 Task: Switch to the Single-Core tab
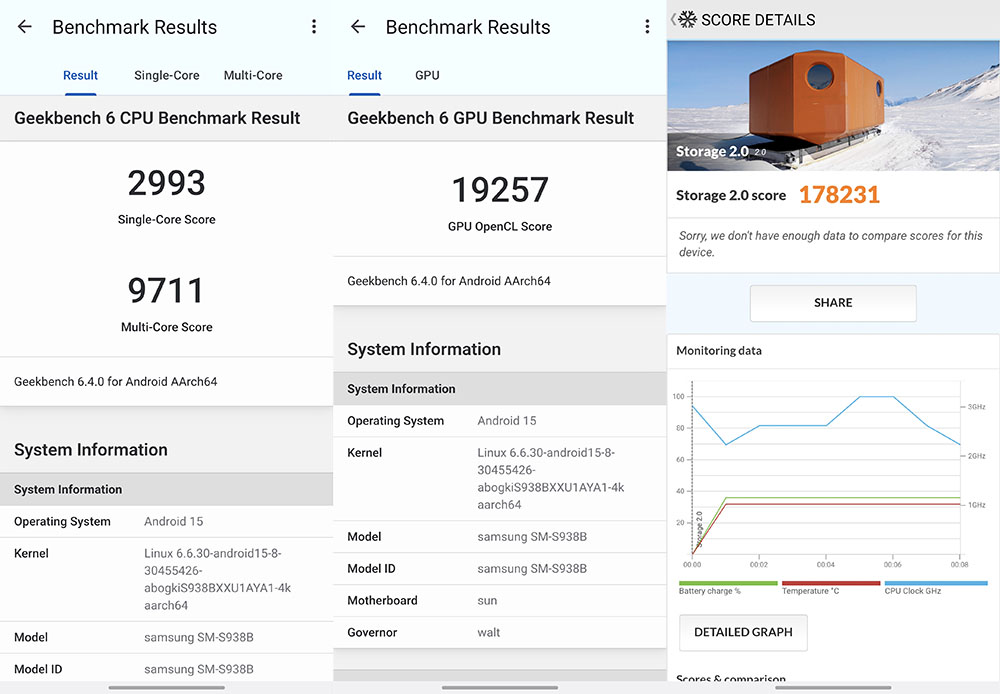(x=166, y=75)
